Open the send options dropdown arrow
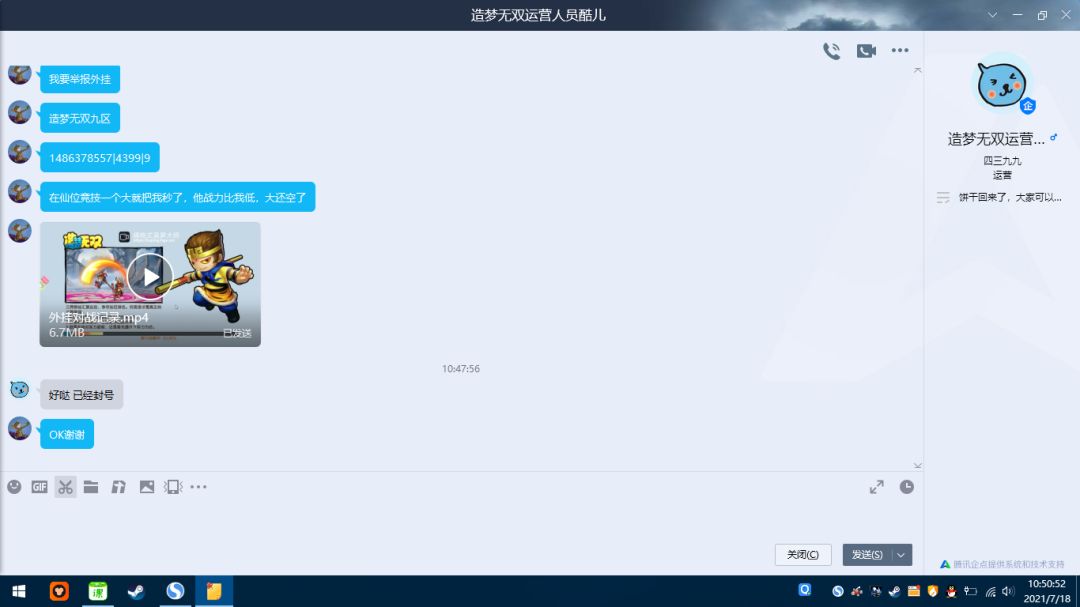The height and width of the screenshot is (607, 1080). point(902,555)
